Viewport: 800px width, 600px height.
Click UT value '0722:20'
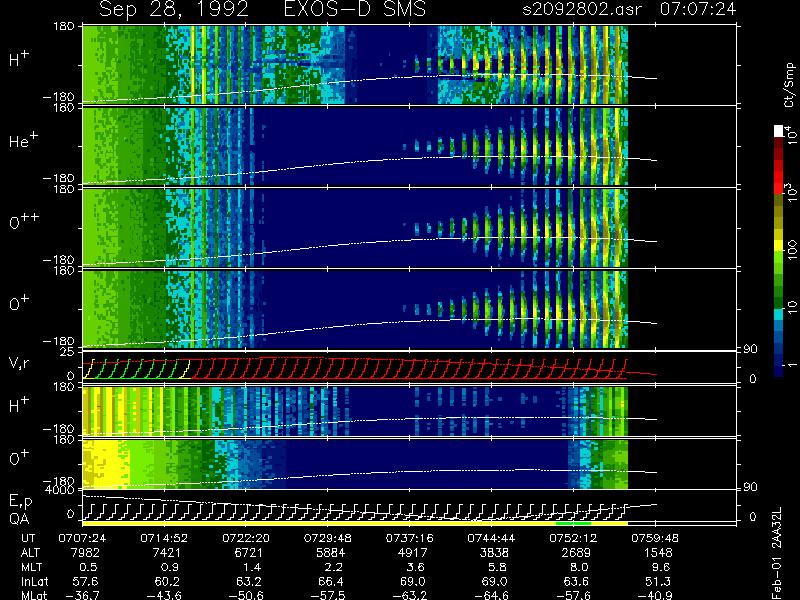pyautogui.click(x=246, y=538)
